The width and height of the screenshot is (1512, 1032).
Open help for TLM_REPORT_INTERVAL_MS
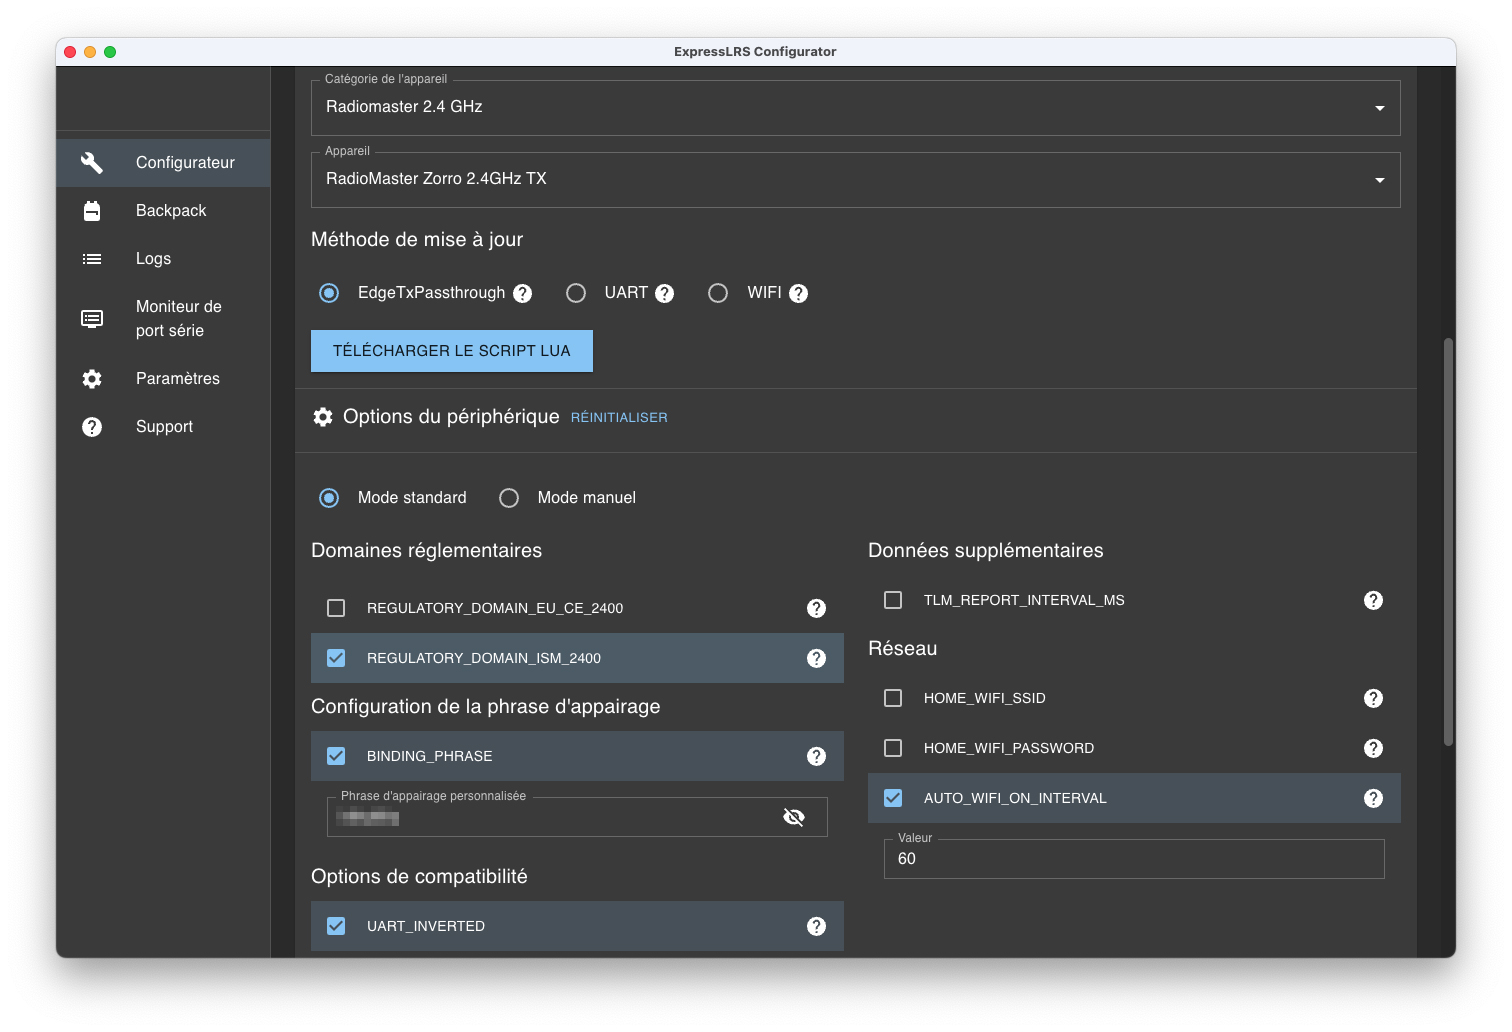click(1373, 600)
